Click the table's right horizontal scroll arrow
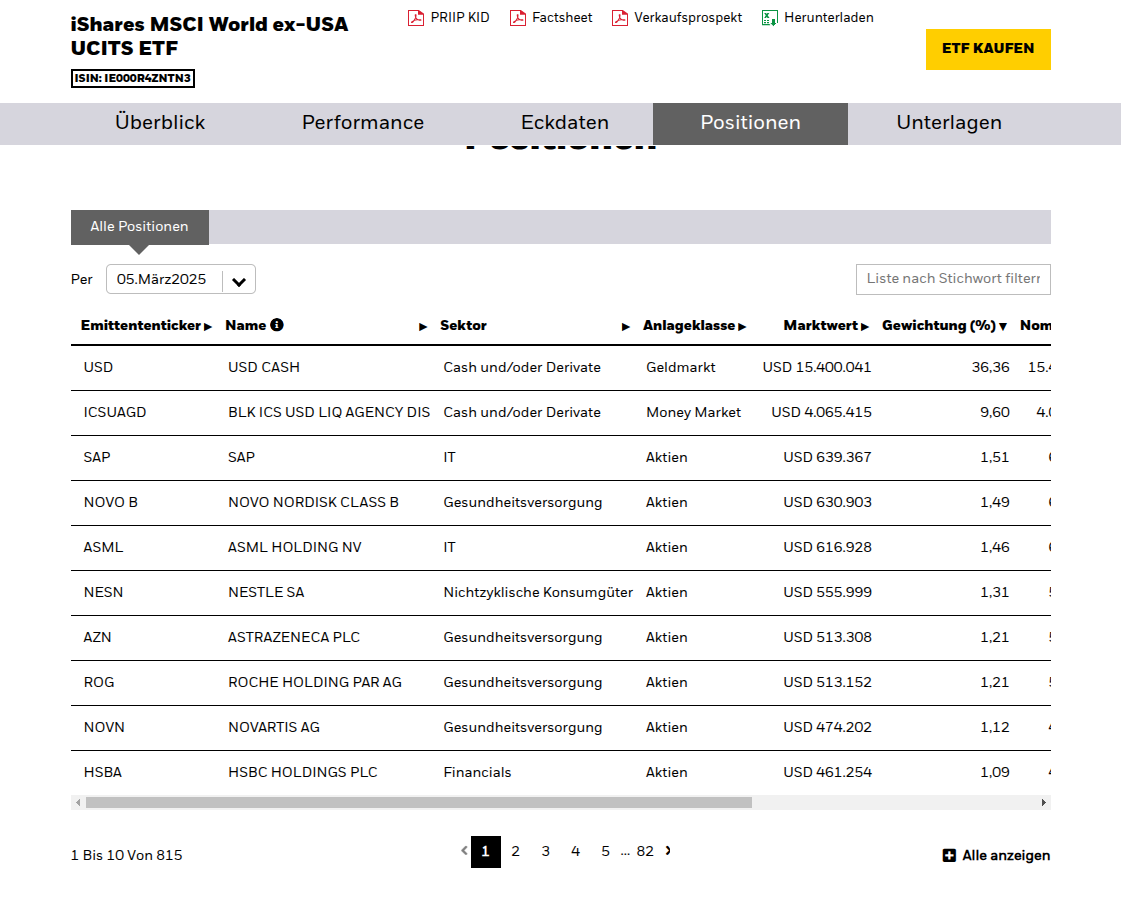The image size is (1121, 897). pos(1044,803)
